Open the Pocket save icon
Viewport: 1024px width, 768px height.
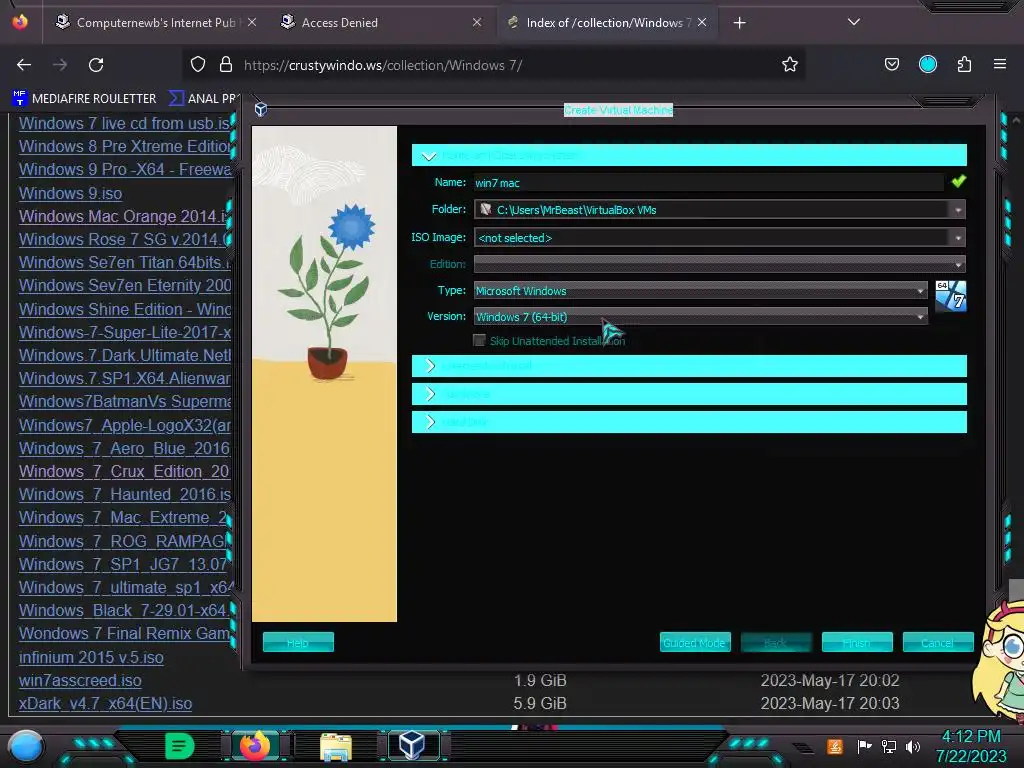click(891, 64)
